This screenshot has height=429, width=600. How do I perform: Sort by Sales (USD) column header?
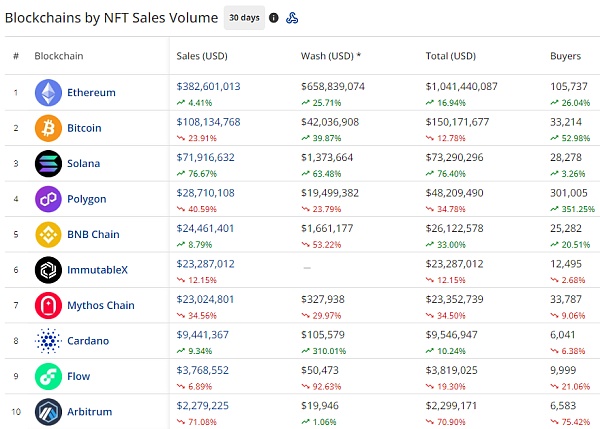pos(202,56)
